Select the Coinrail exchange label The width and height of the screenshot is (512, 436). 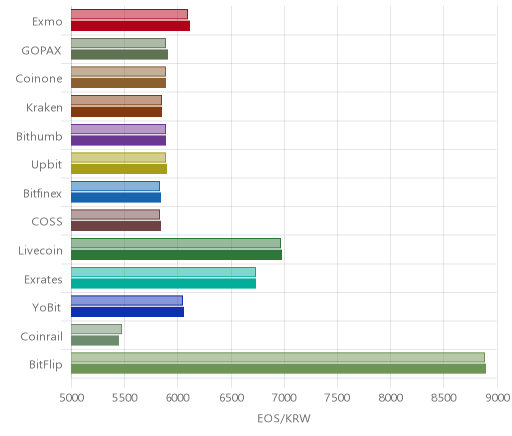pos(41,336)
